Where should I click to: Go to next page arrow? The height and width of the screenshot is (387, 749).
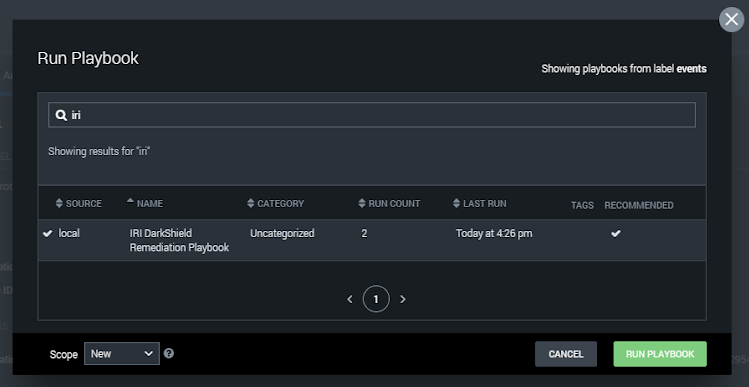(403, 299)
